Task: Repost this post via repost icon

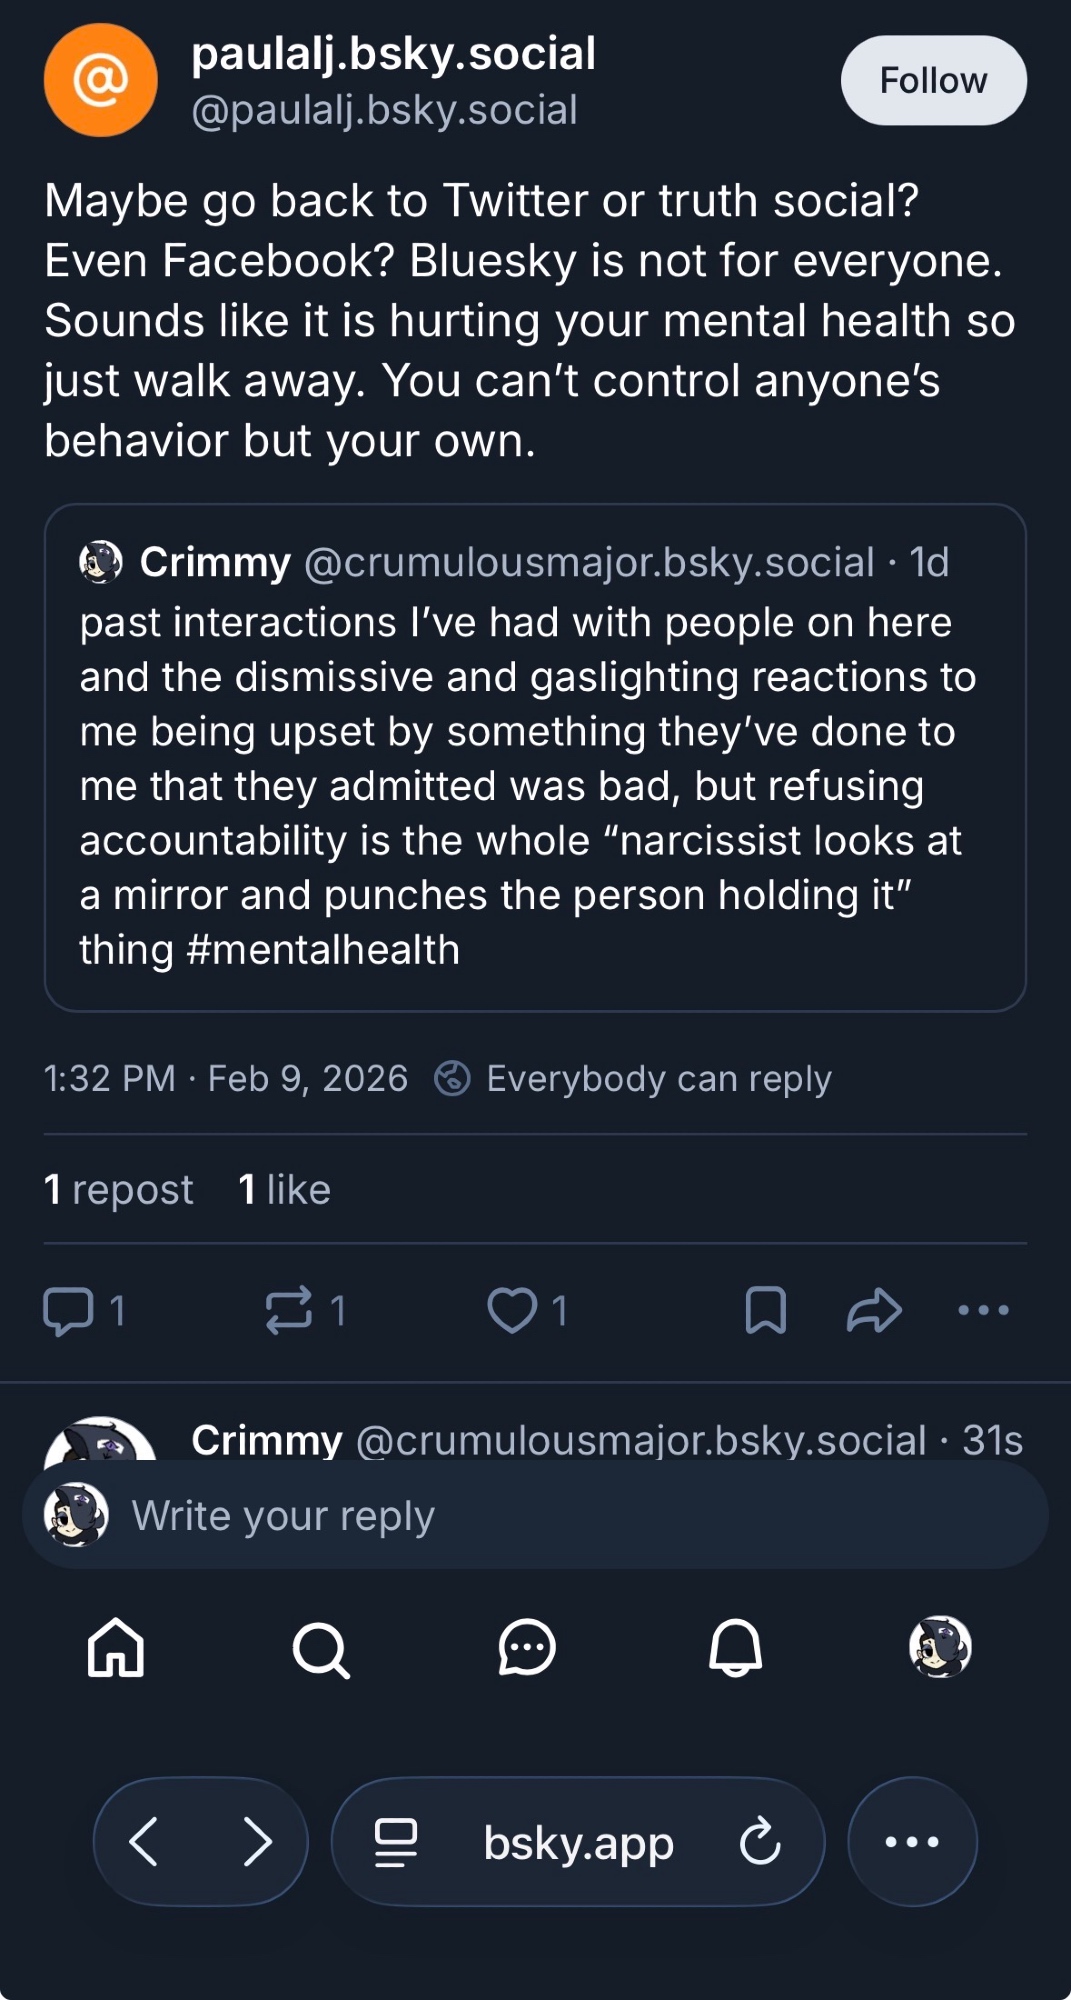Action: point(289,1311)
